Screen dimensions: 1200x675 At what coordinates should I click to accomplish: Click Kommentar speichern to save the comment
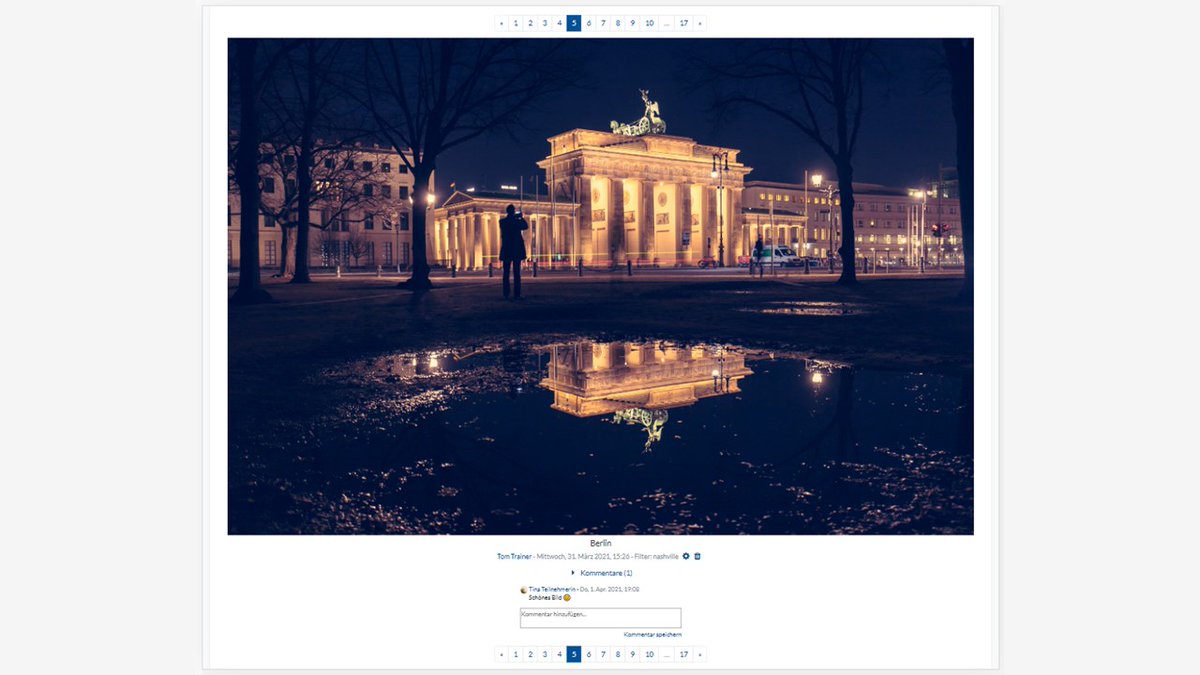click(653, 634)
